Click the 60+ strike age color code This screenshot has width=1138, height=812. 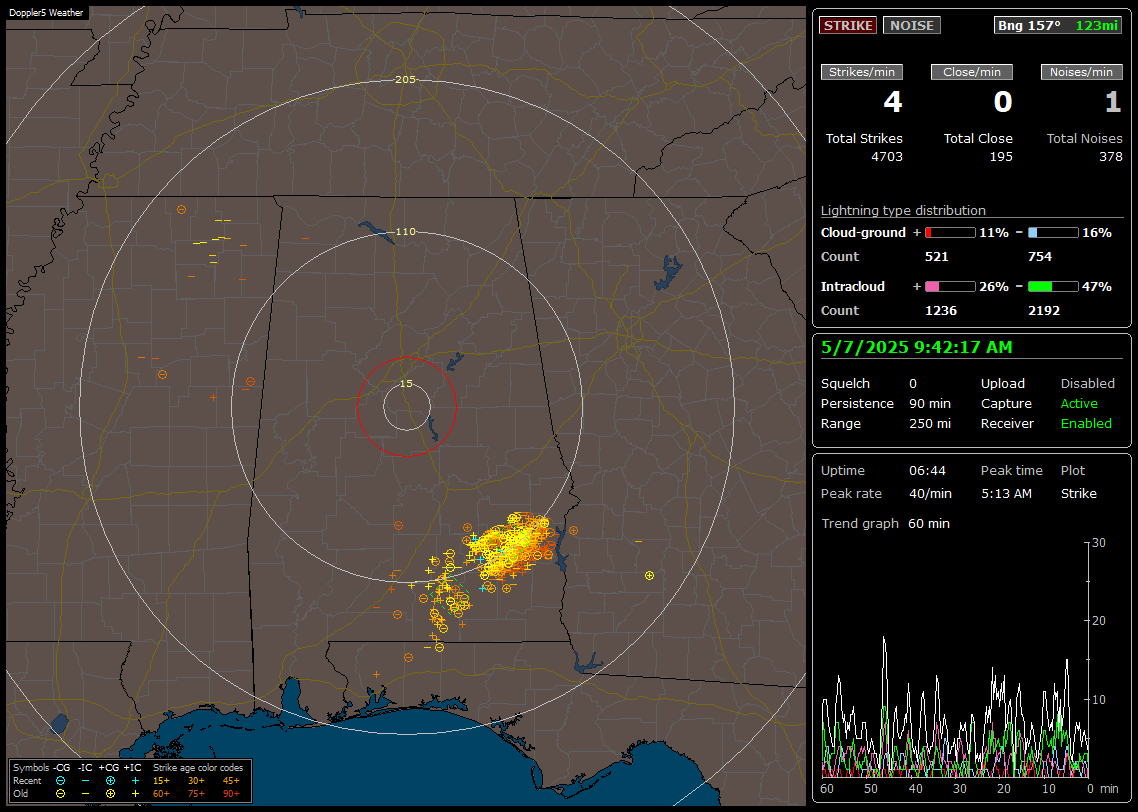pyautogui.click(x=161, y=794)
